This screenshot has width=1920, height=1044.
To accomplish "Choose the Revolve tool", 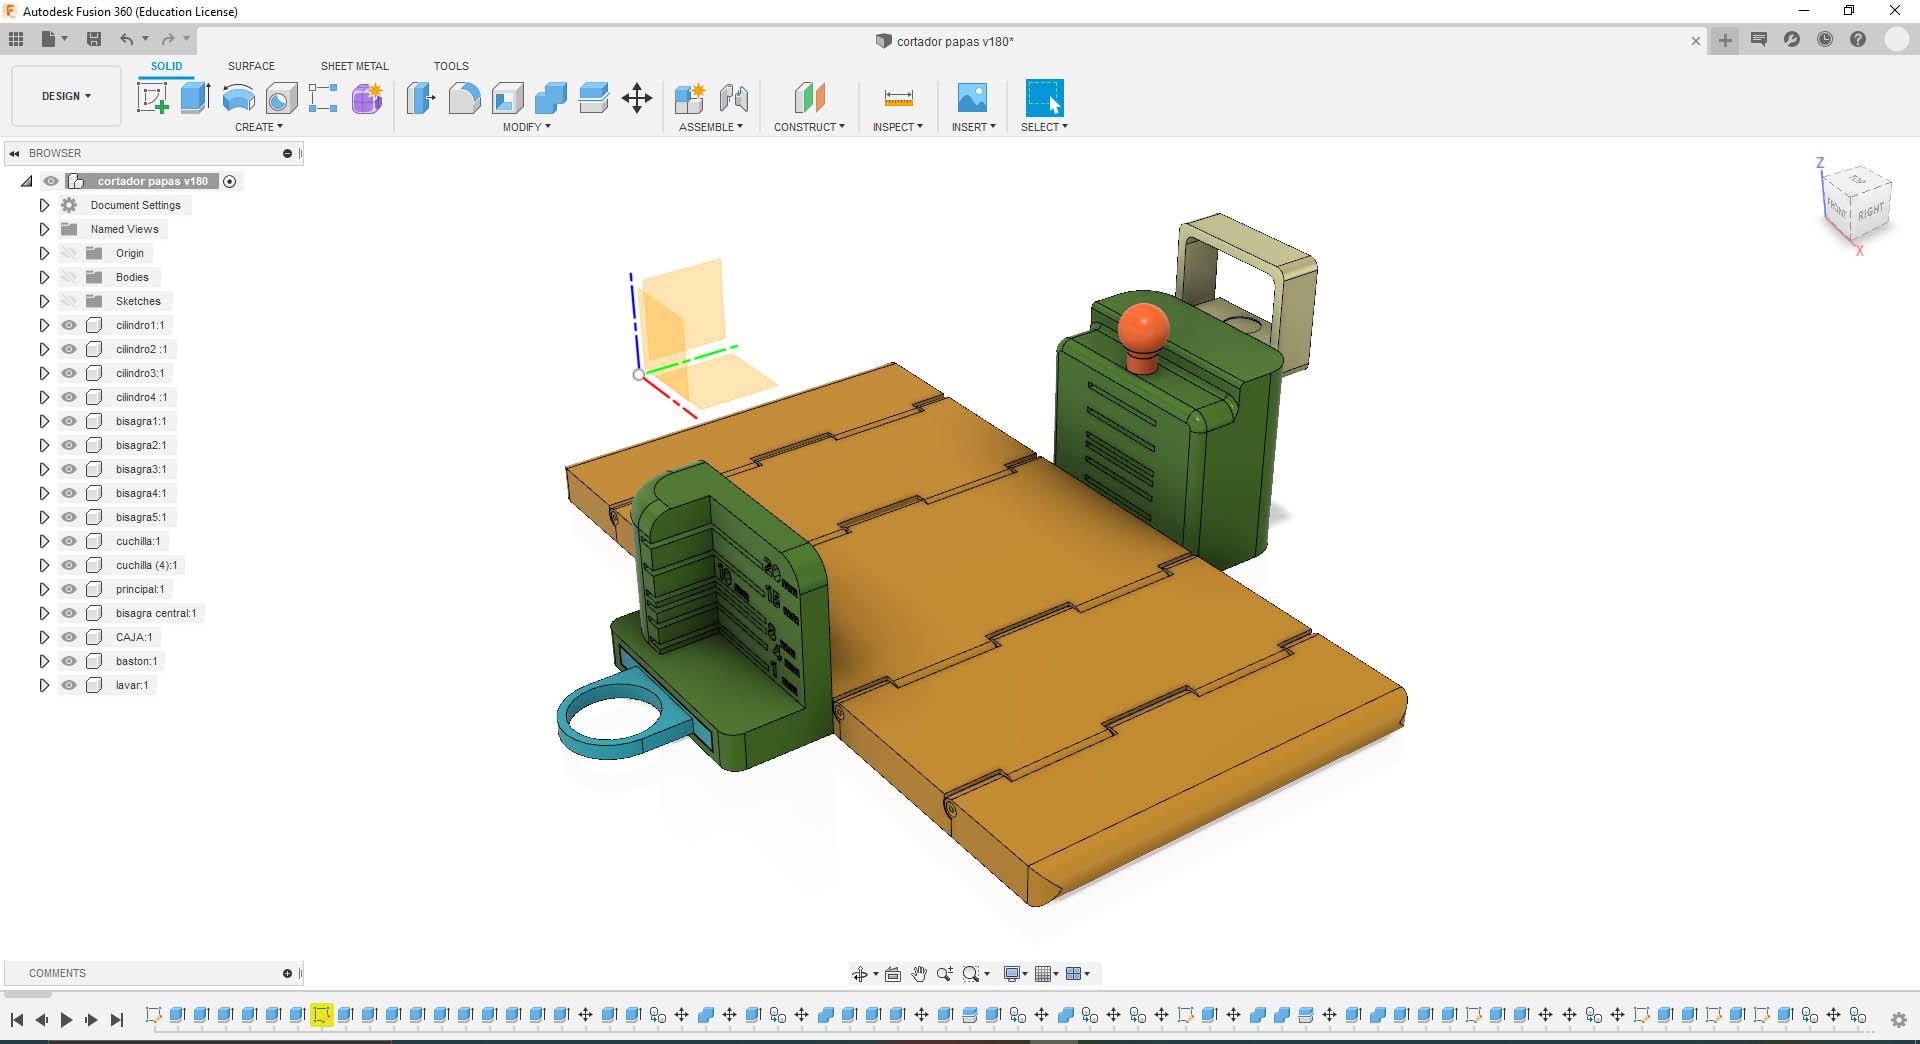I will point(238,98).
